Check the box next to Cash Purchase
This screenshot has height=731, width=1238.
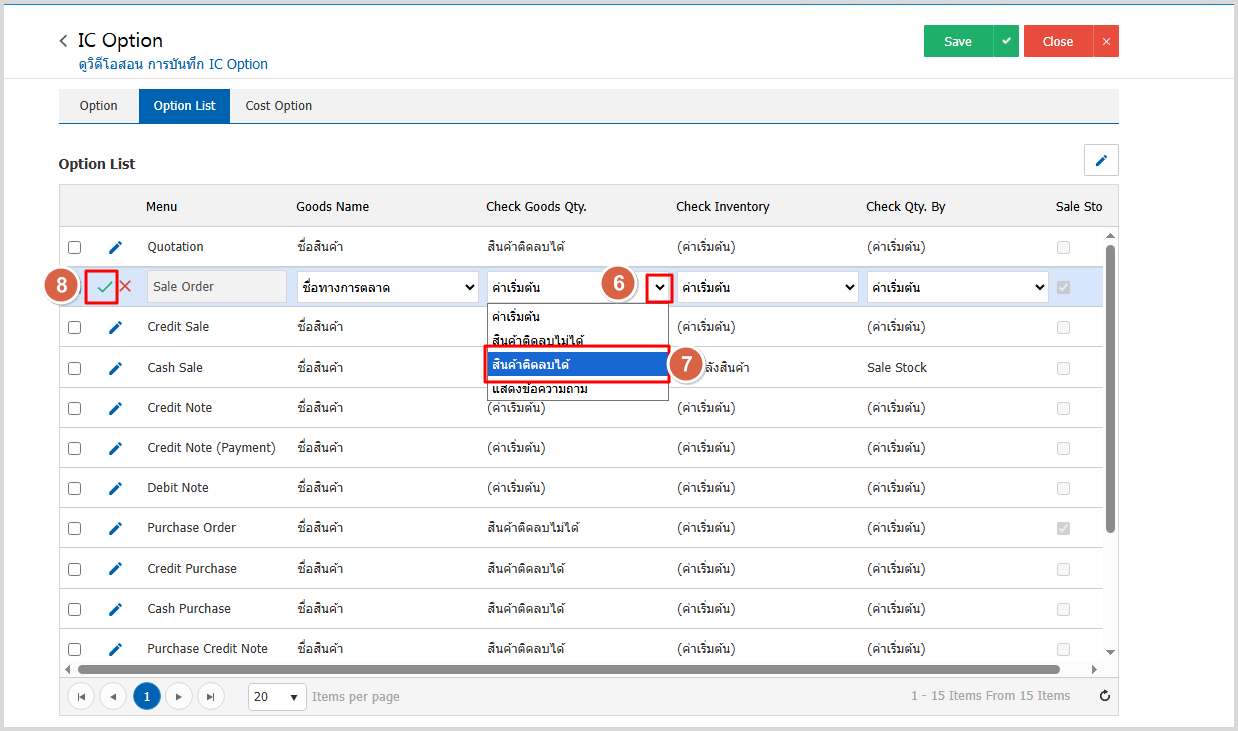click(x=75, y=609)
